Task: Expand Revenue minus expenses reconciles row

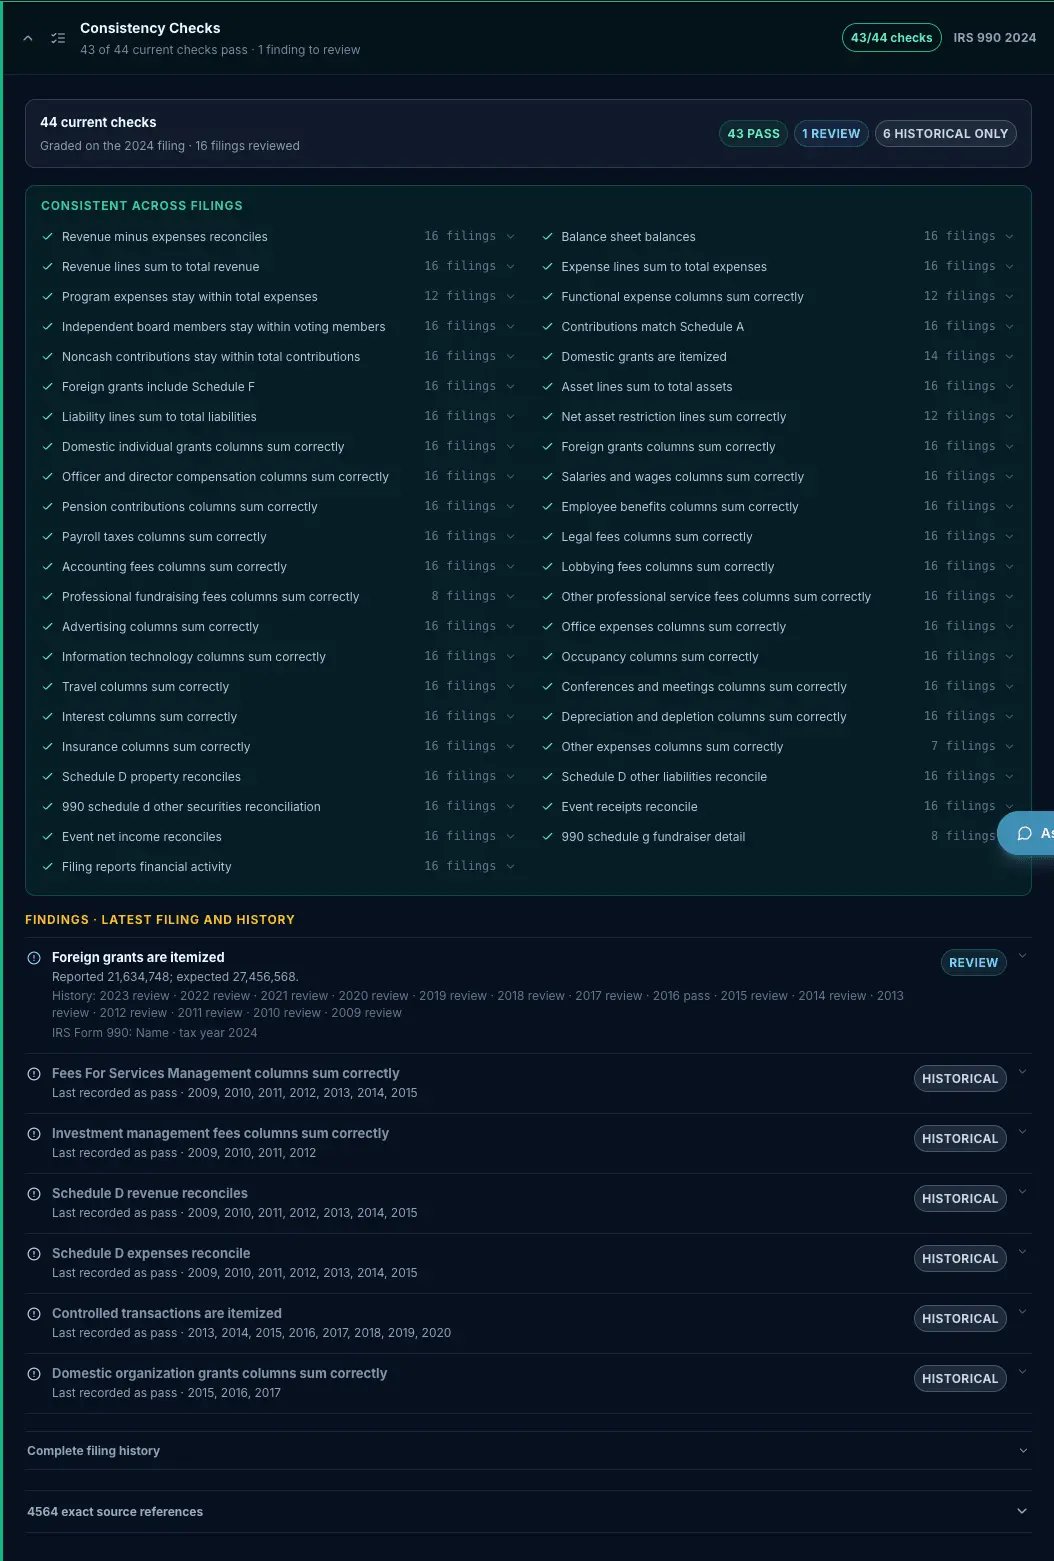Action: pos(278,237)
